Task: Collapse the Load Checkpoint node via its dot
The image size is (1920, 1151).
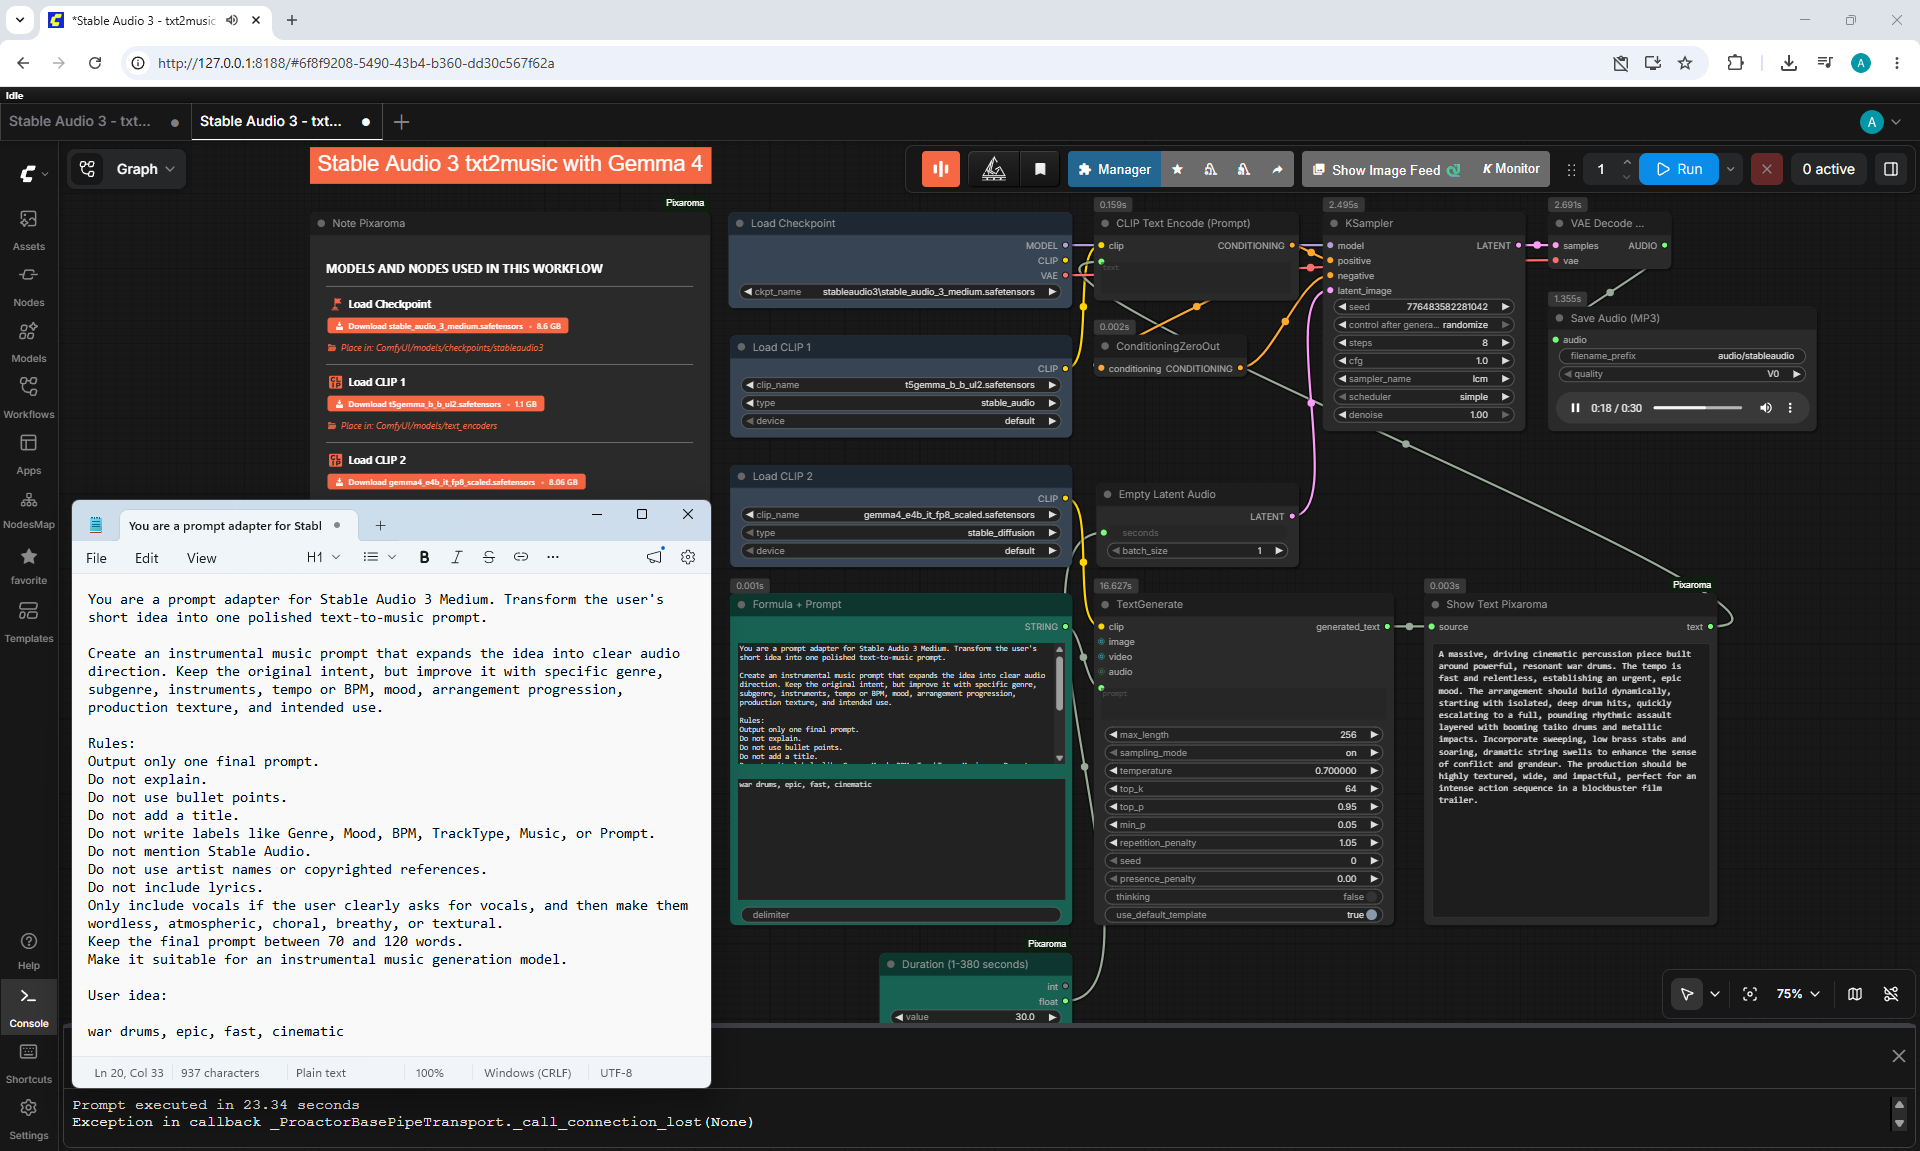Action: [x=740, y=224]
